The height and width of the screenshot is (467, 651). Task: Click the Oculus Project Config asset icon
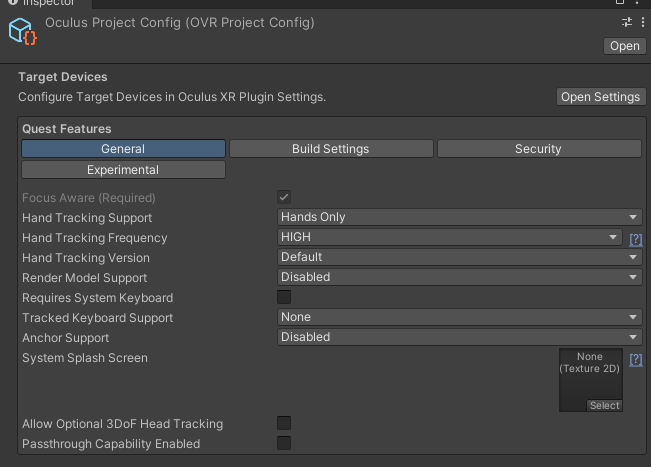click(22, 31)
